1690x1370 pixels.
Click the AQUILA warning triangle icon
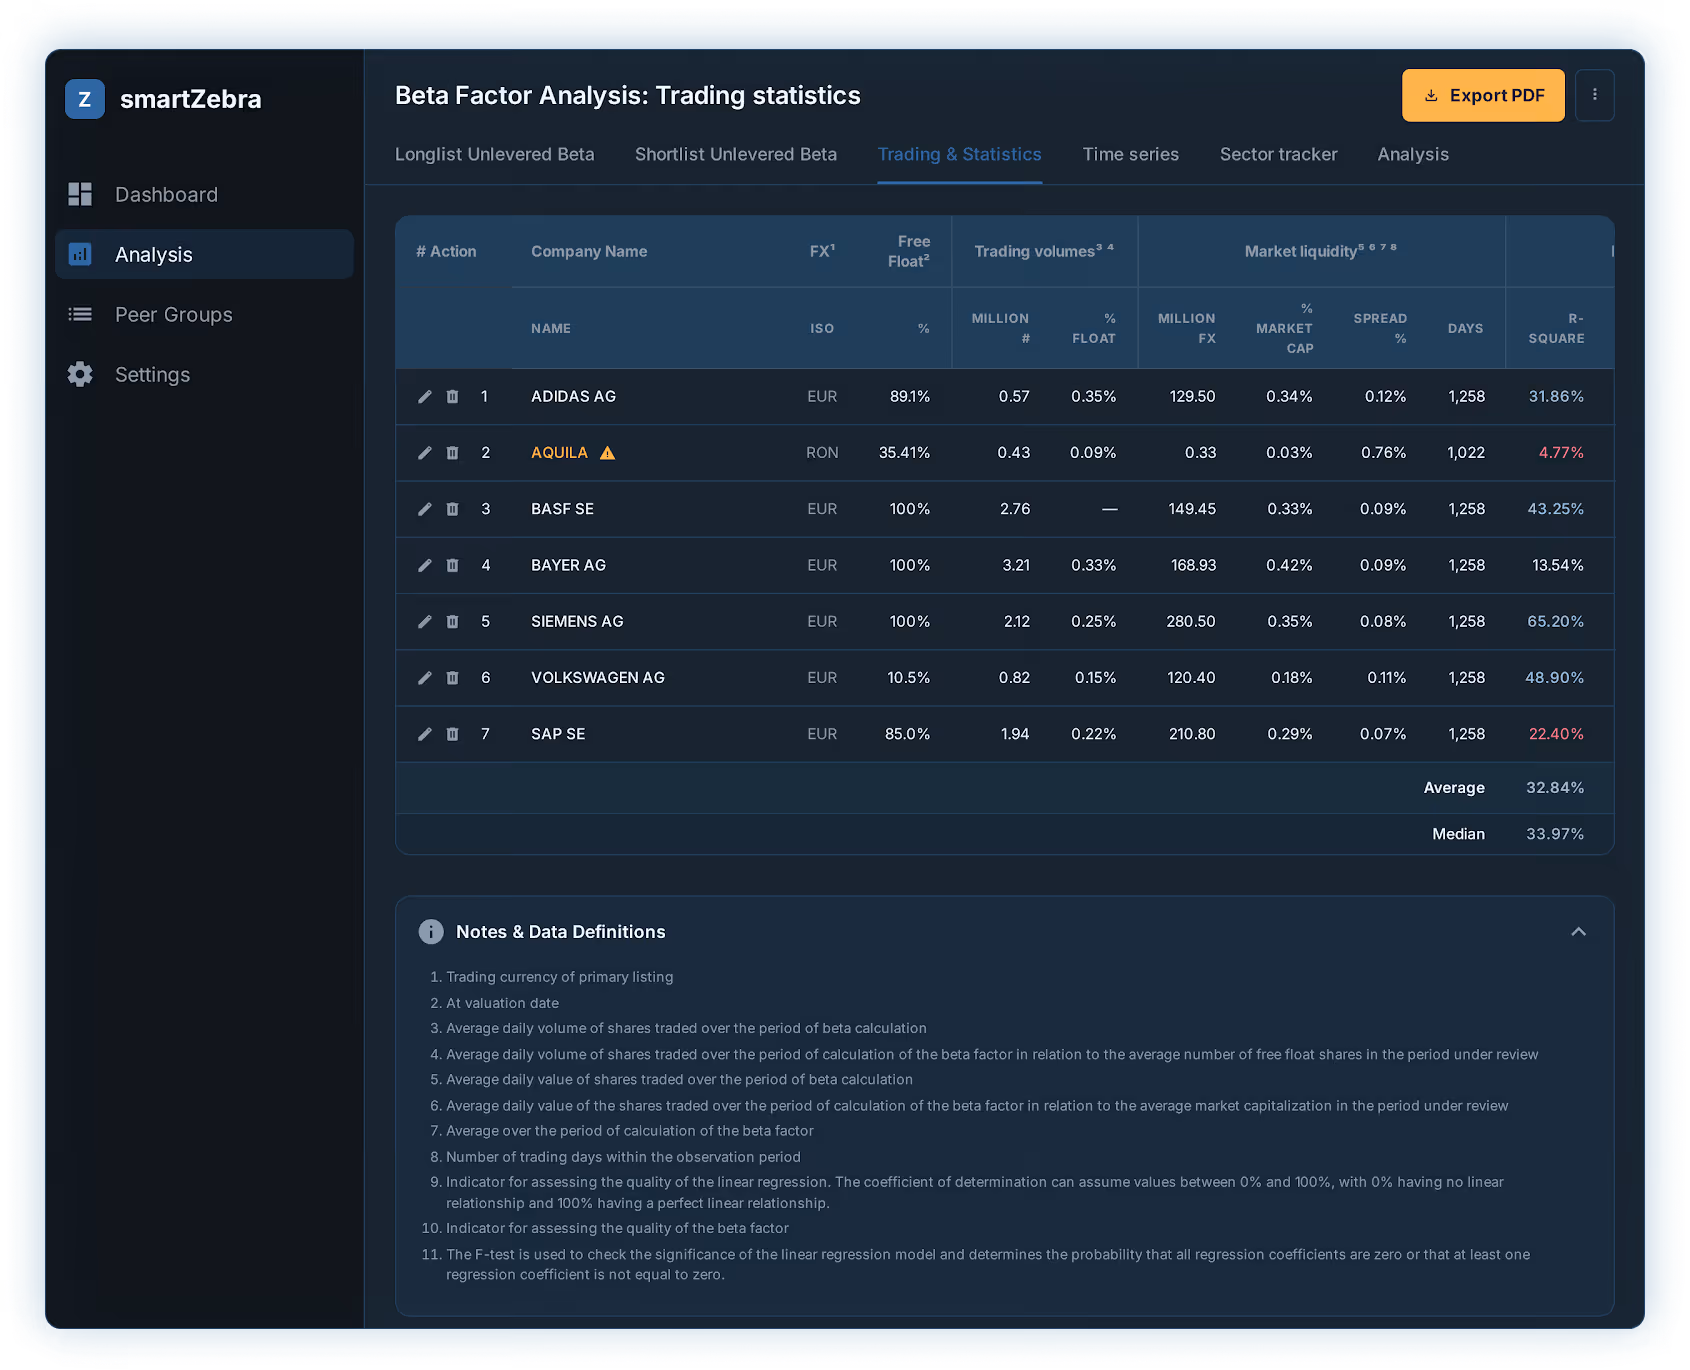point(607,453)
